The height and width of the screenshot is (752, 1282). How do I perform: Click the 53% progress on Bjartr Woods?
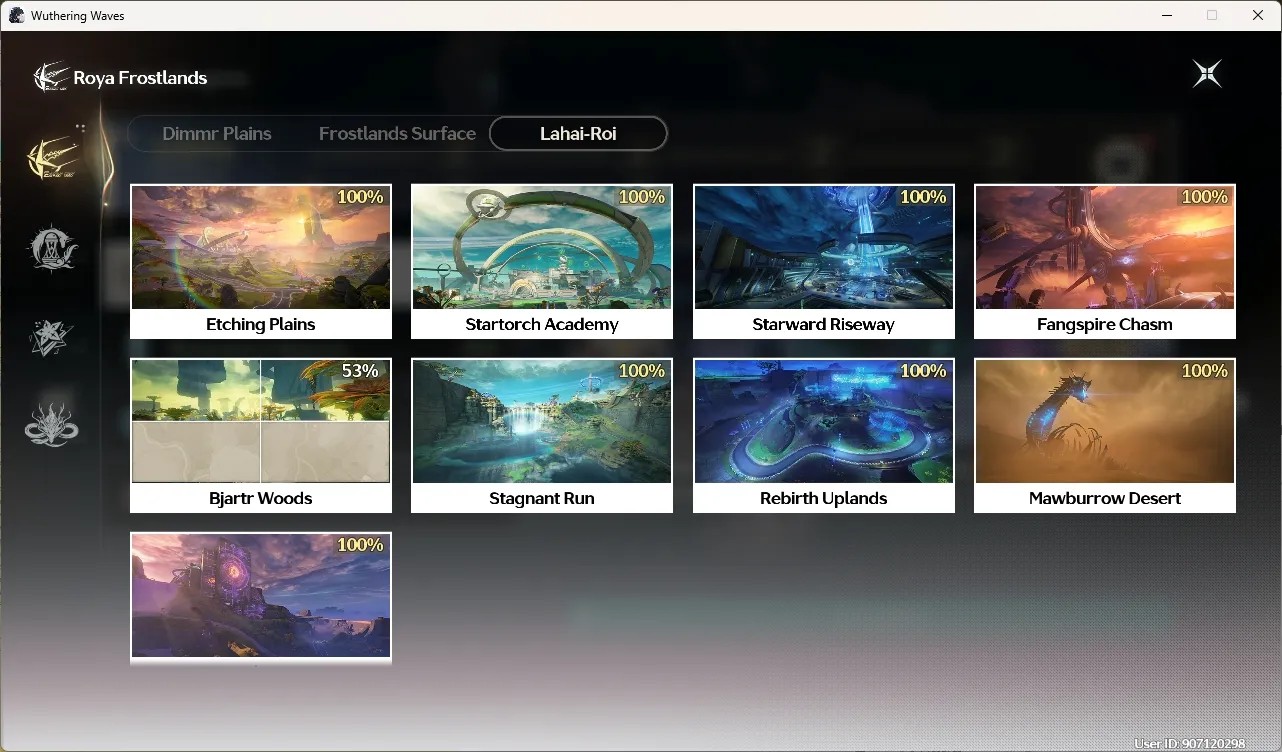360,371
